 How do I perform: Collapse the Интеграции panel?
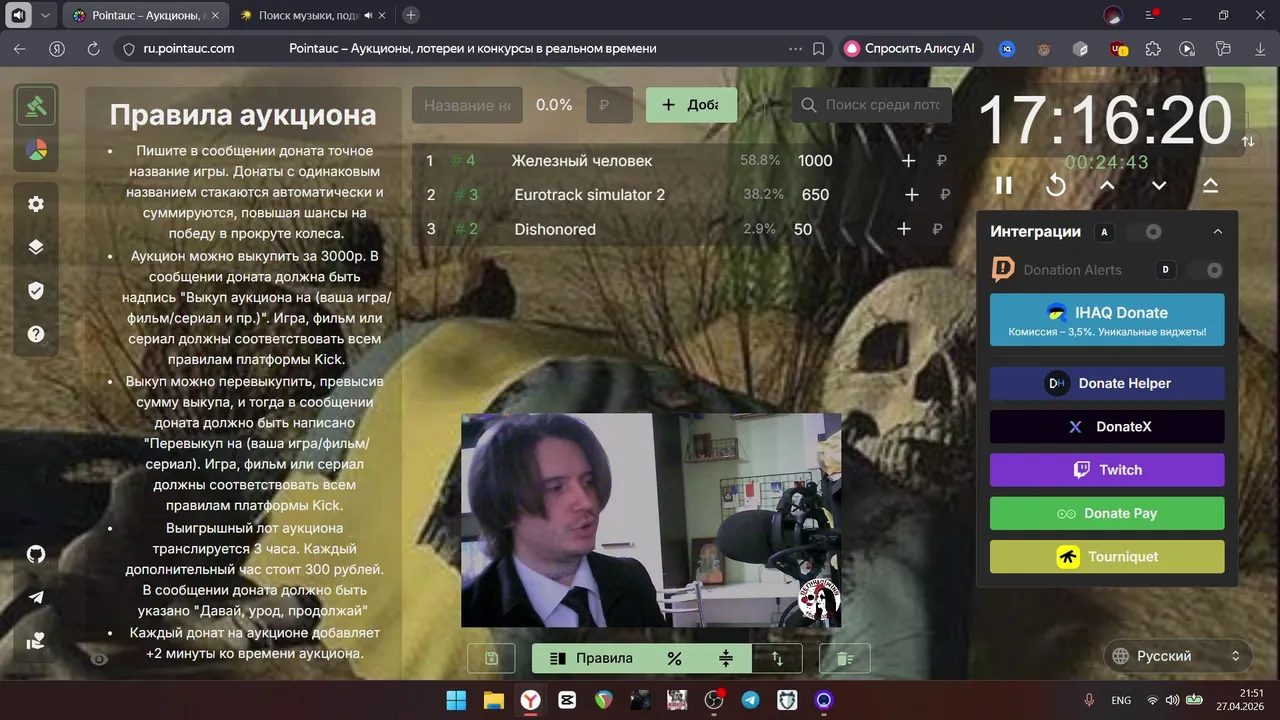(x=1217, y=232)
